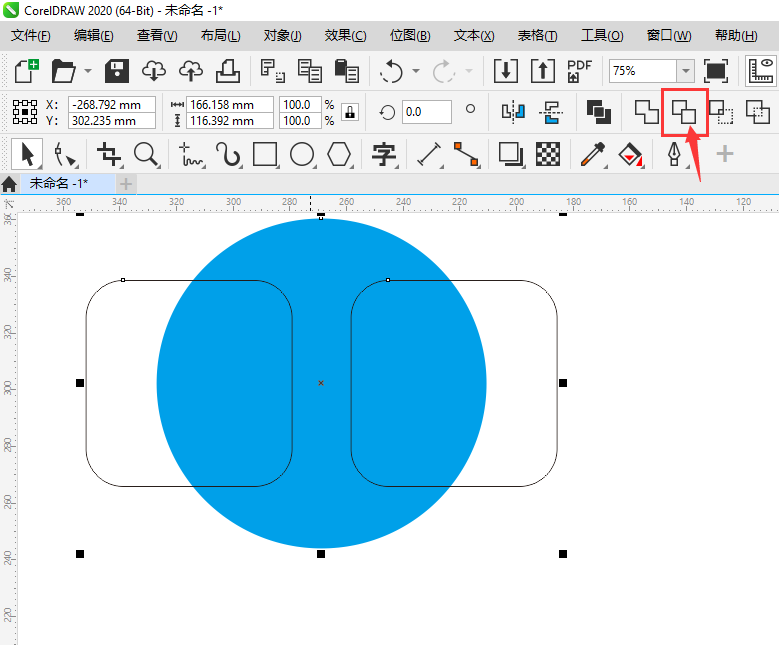
Task: Switch to the 未命名 -1* document tab
Action: click(58, 184)
